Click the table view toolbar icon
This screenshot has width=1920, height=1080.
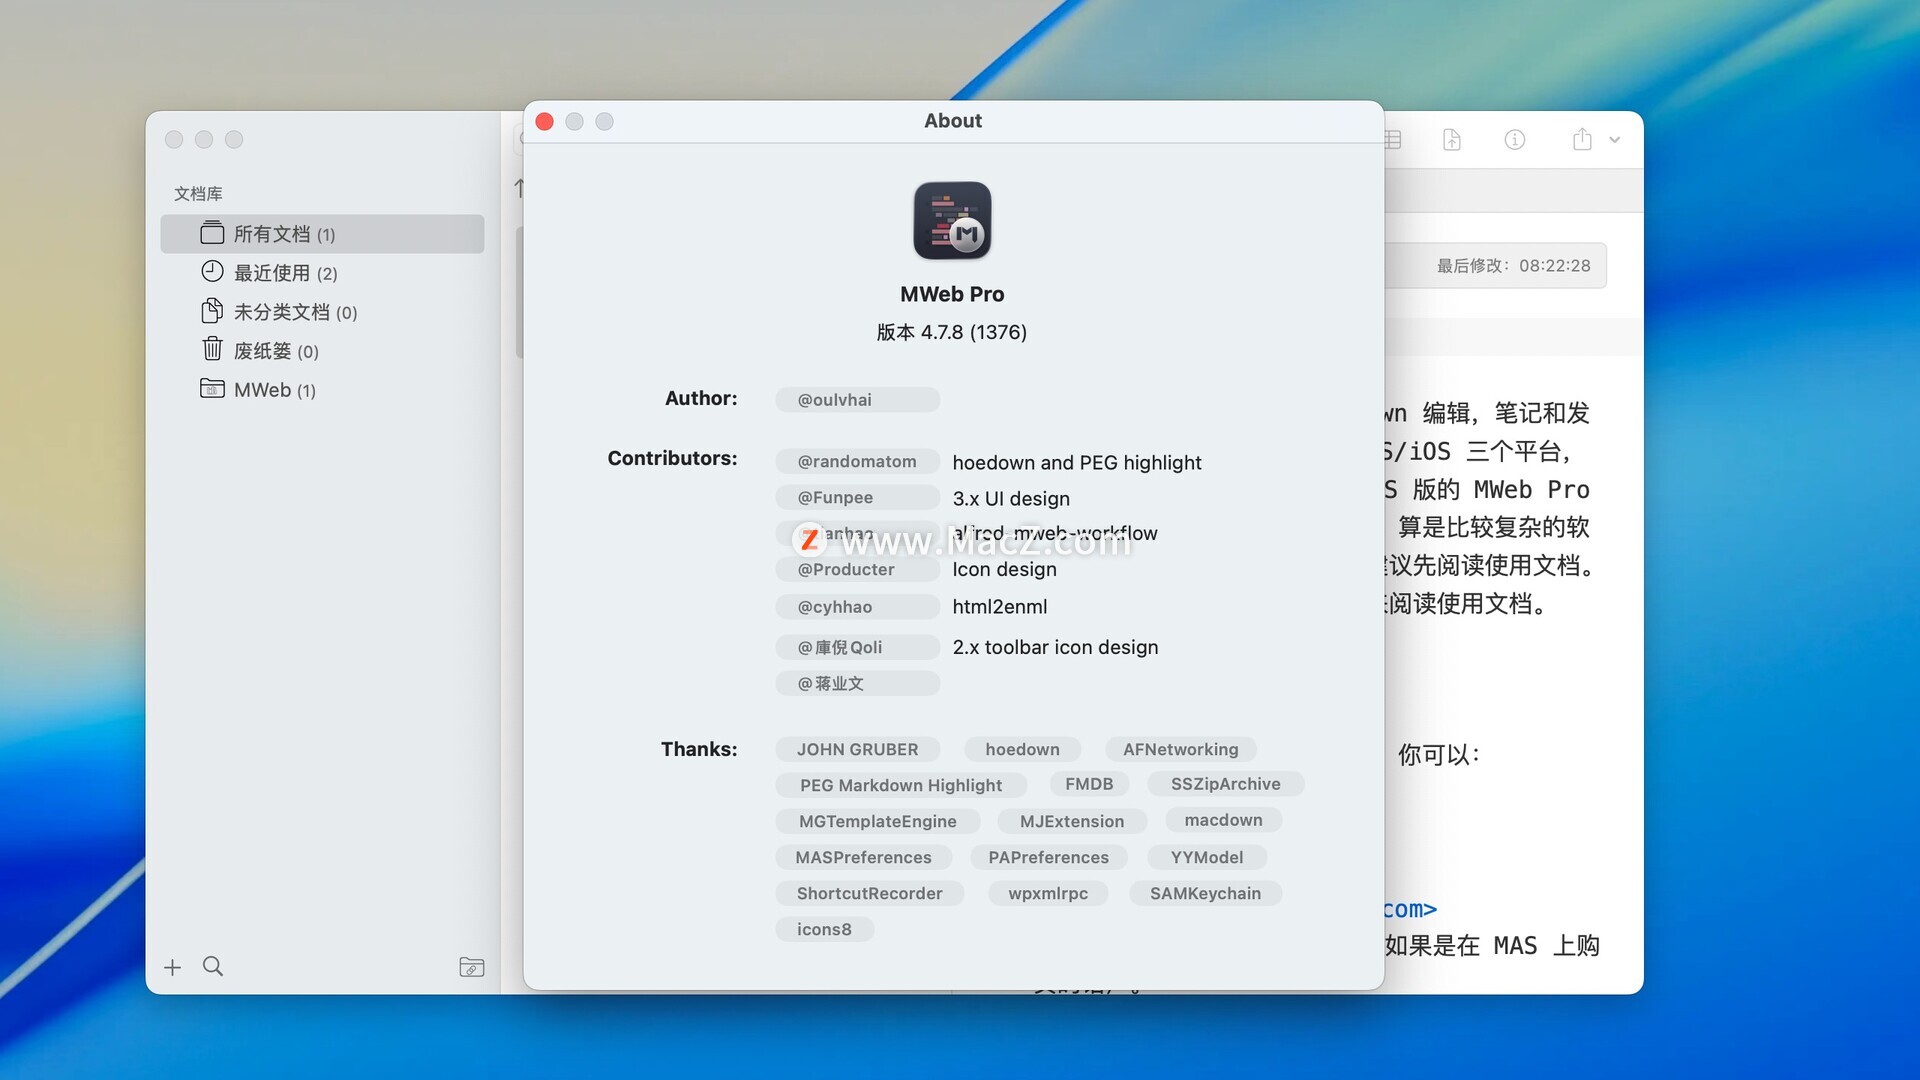(x=1393, y=140)
